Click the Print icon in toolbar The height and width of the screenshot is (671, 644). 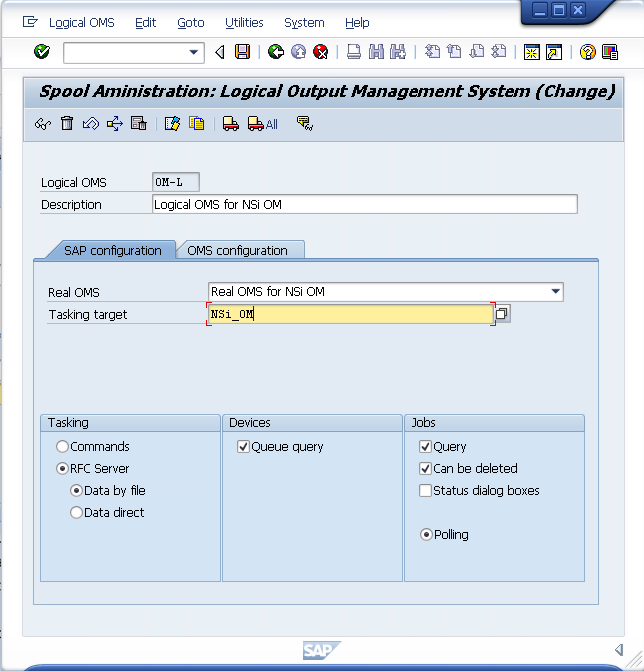pyautogui.click(x=354, y=52)
